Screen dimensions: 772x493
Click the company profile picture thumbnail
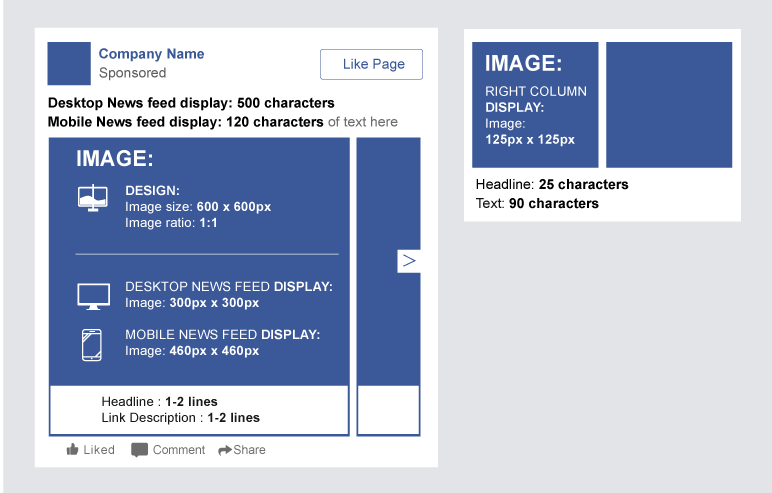click(x=69, y=64)
